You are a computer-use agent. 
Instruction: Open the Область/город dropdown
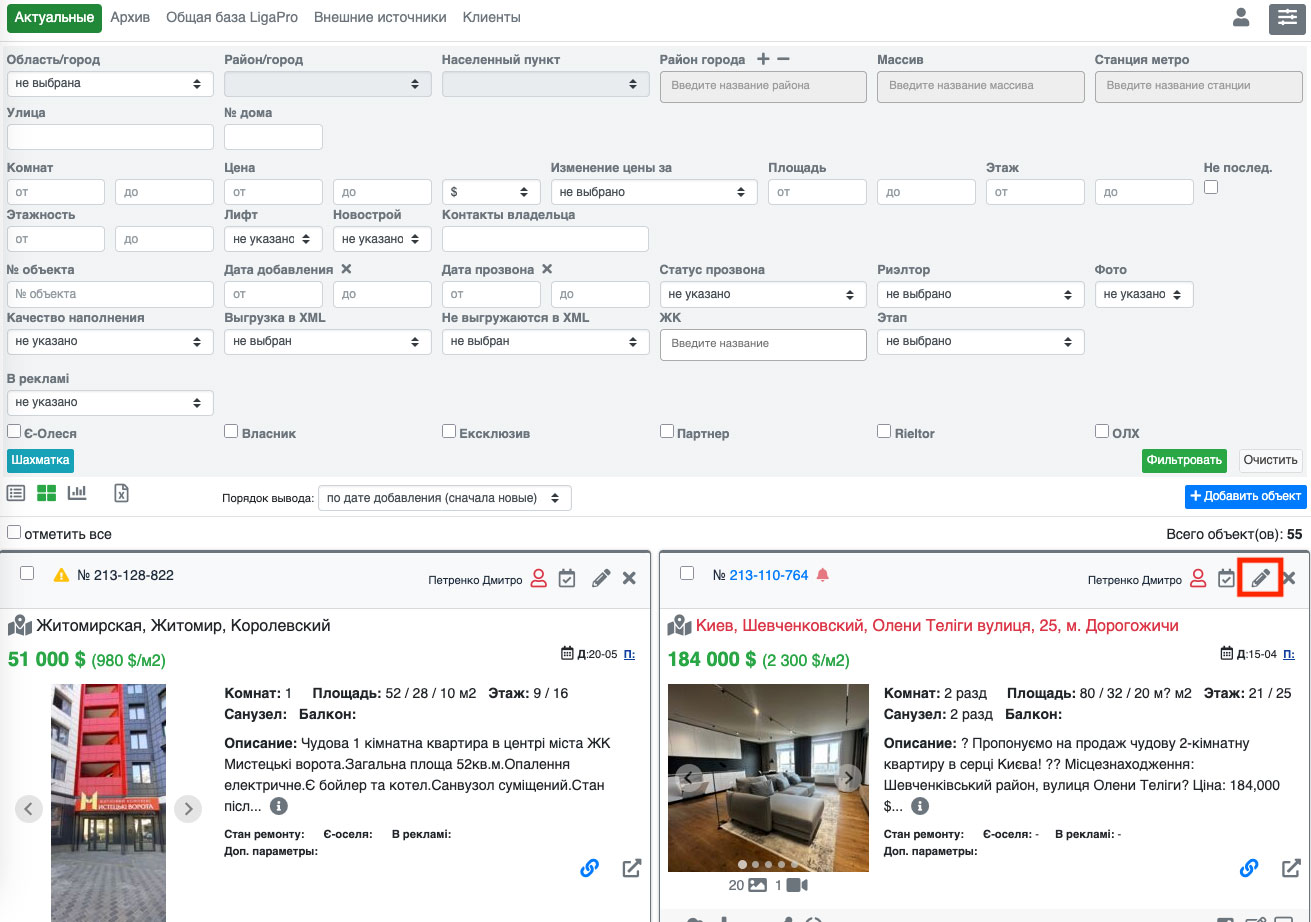click(110, 84)
